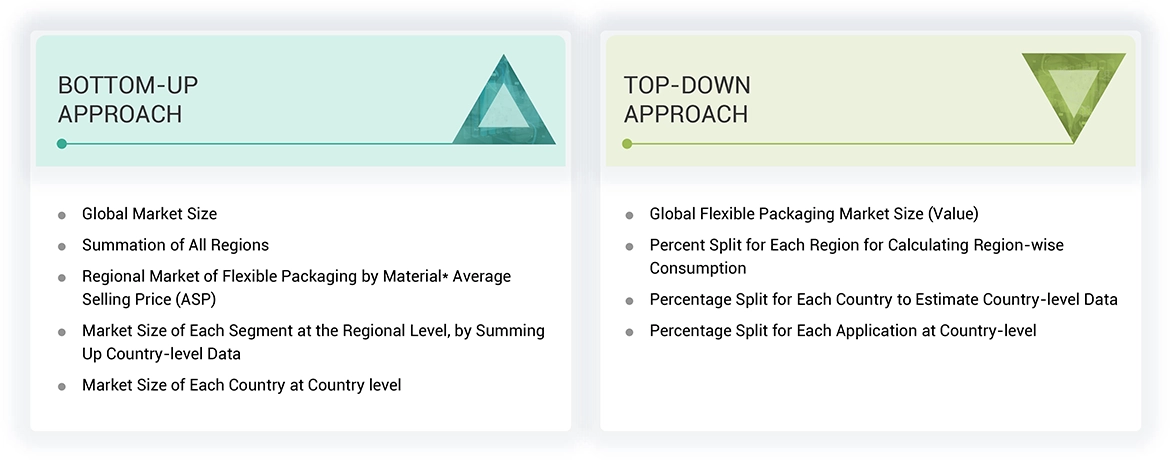The image size is (1170, 460).
Task: Click Global Flexible Packaging Market Size (Value)
Action: pos(813,214)
